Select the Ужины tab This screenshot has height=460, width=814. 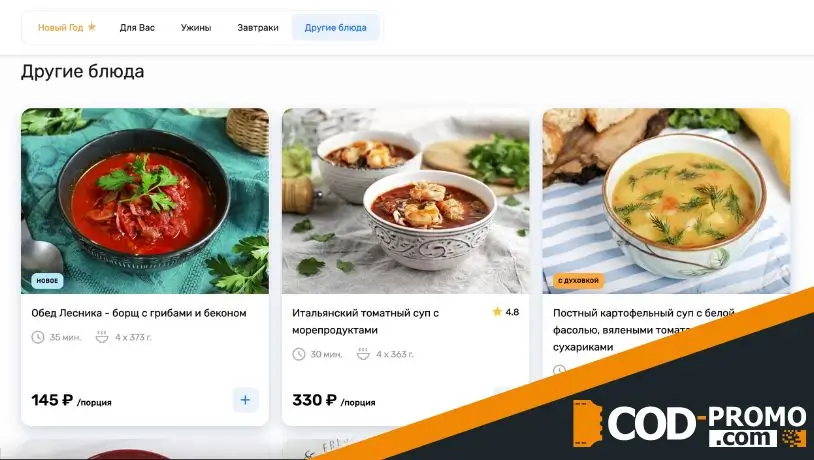[196, 28]
